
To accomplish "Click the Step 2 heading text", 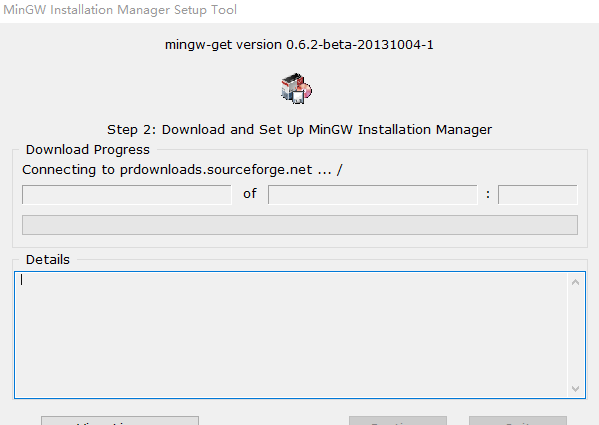I will [300, 129].
